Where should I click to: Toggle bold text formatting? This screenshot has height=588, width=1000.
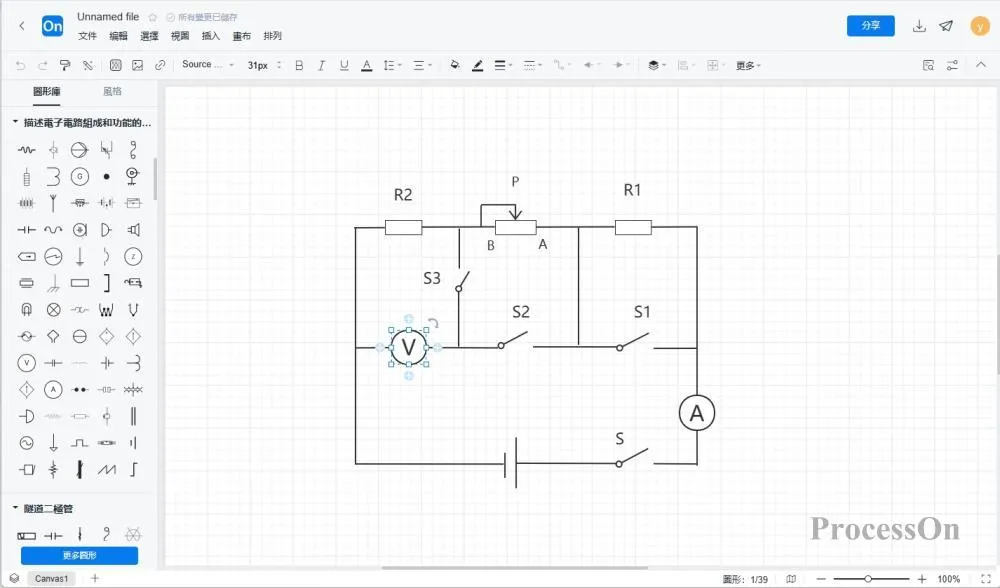click(x=299, y=65)
